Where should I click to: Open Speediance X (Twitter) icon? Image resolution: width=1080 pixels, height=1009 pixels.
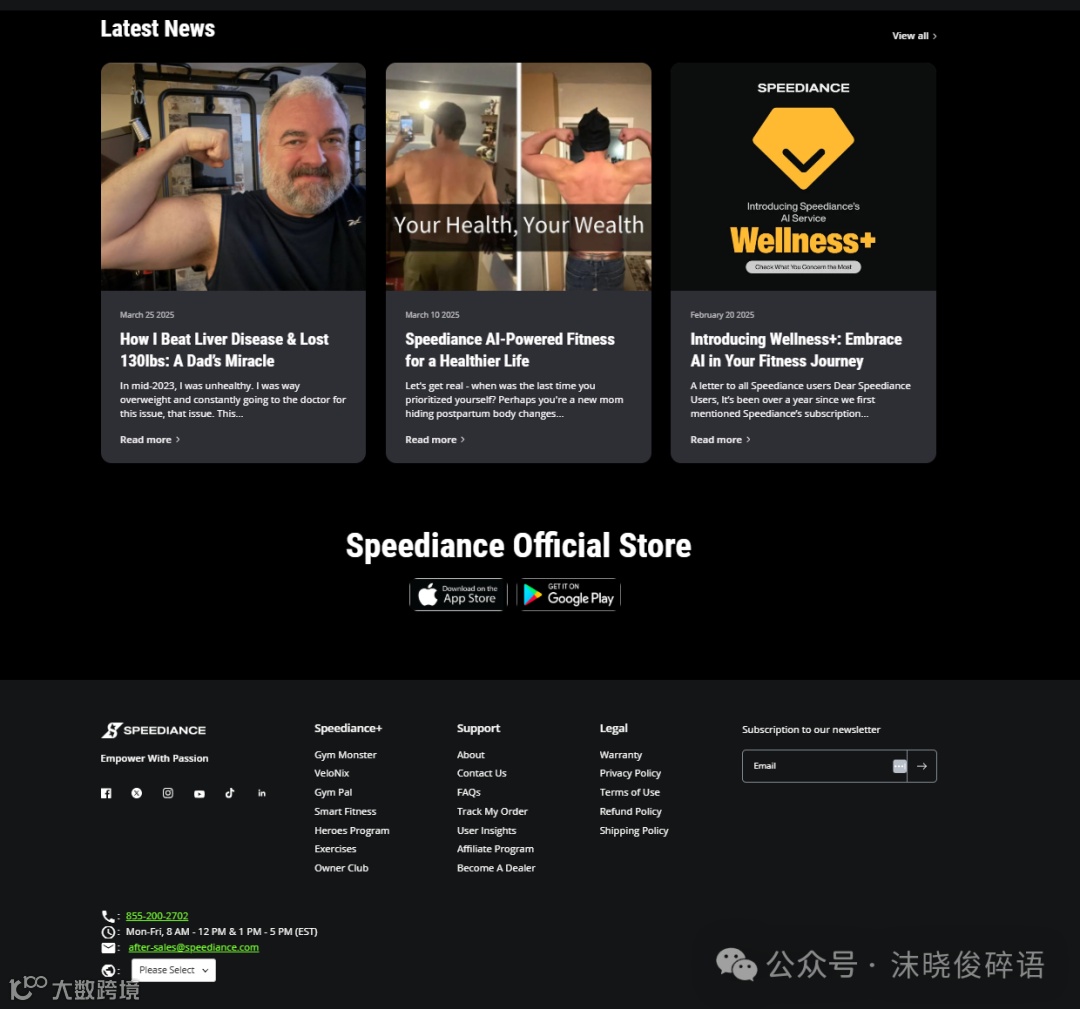137,793
